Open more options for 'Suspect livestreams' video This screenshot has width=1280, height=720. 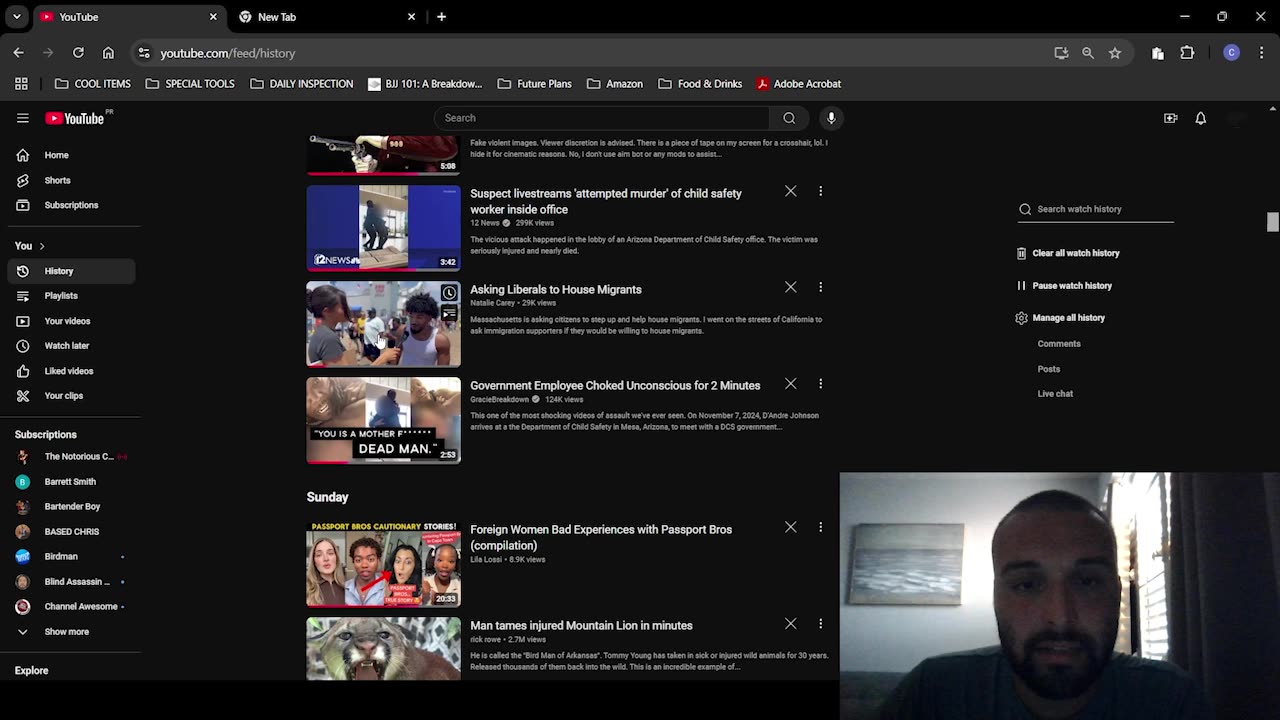tap(820, 191)
